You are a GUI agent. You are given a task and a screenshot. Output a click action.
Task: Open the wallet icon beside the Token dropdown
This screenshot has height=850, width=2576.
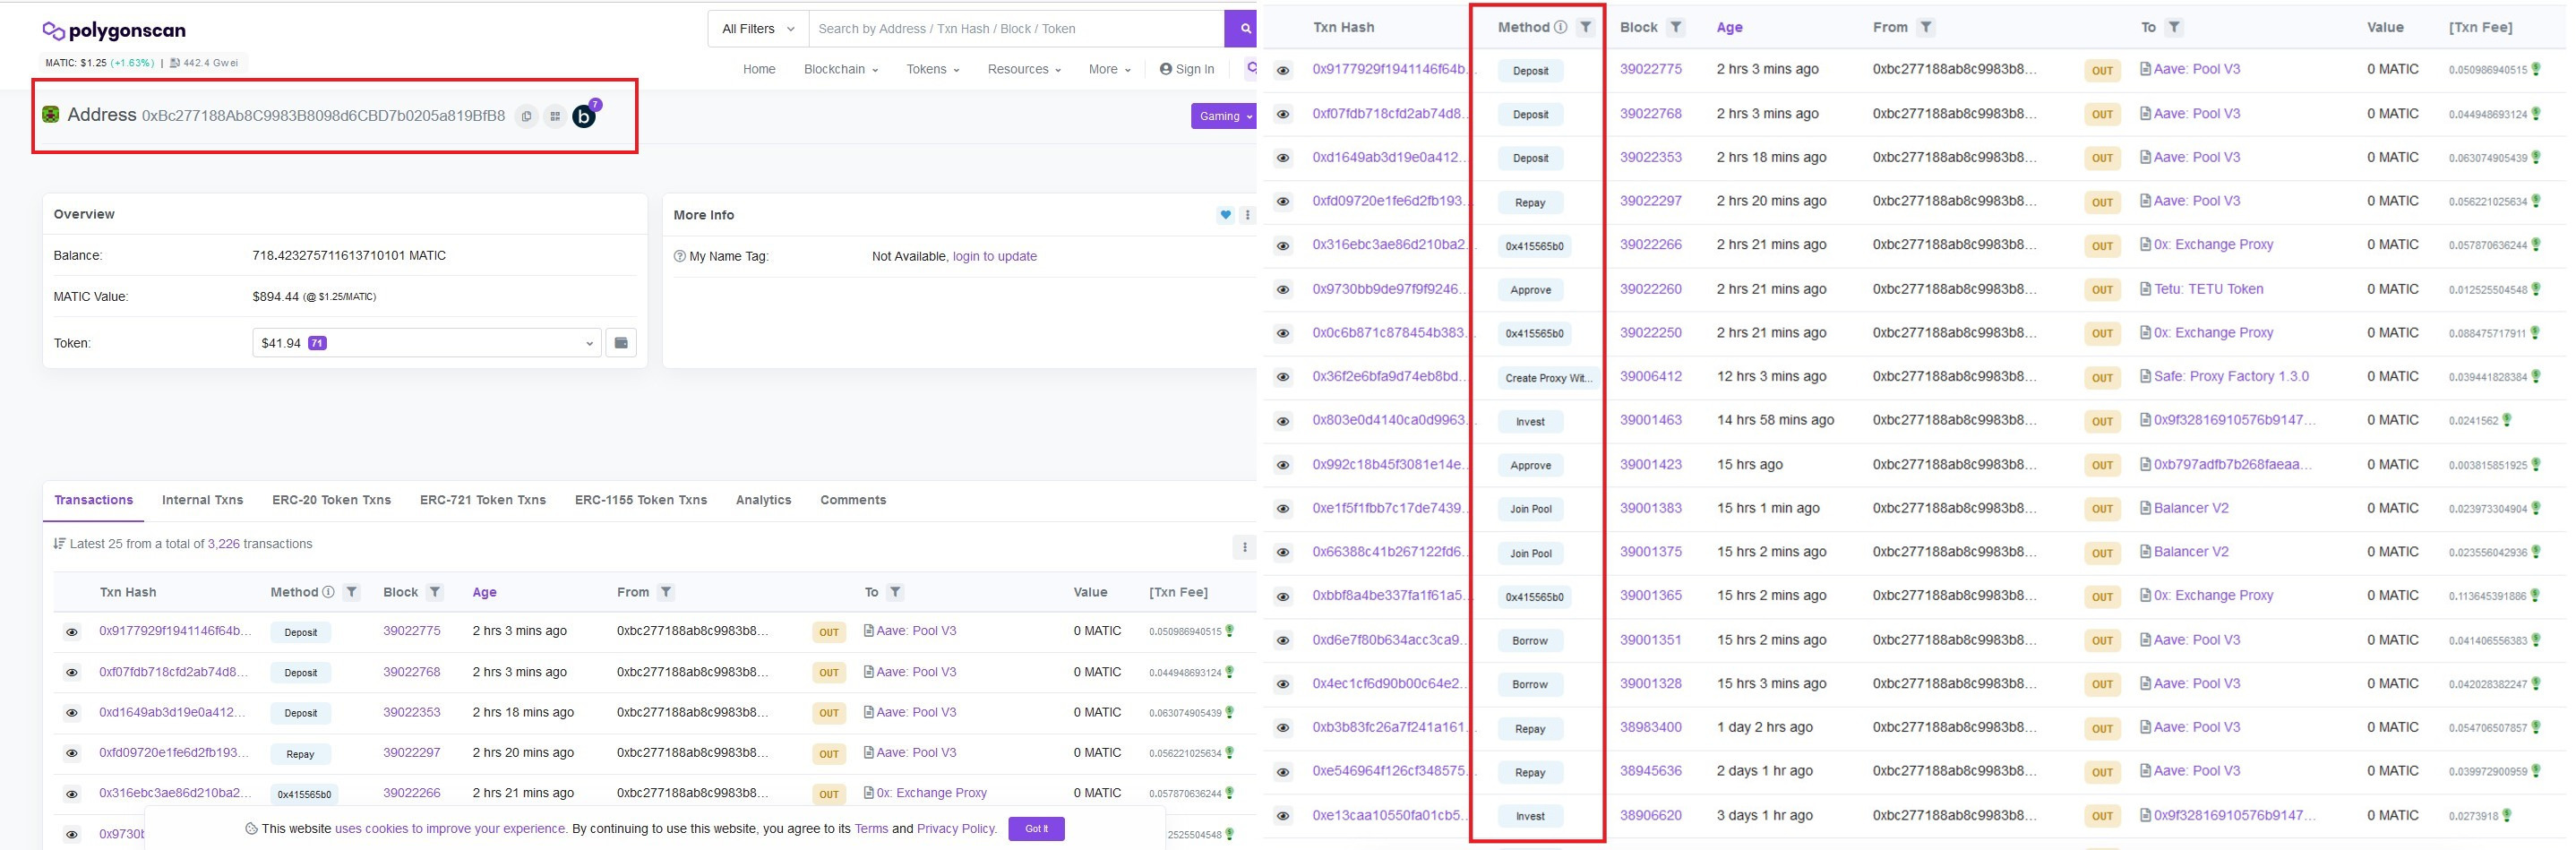pos(621,343)
